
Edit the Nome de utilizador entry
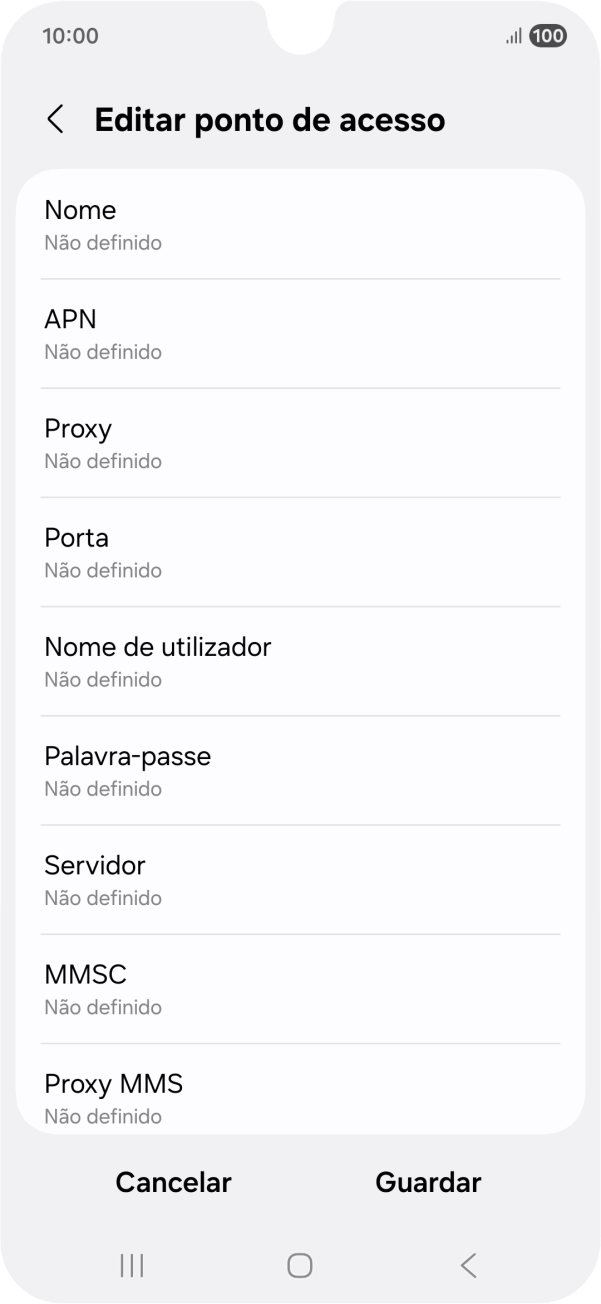300,660
